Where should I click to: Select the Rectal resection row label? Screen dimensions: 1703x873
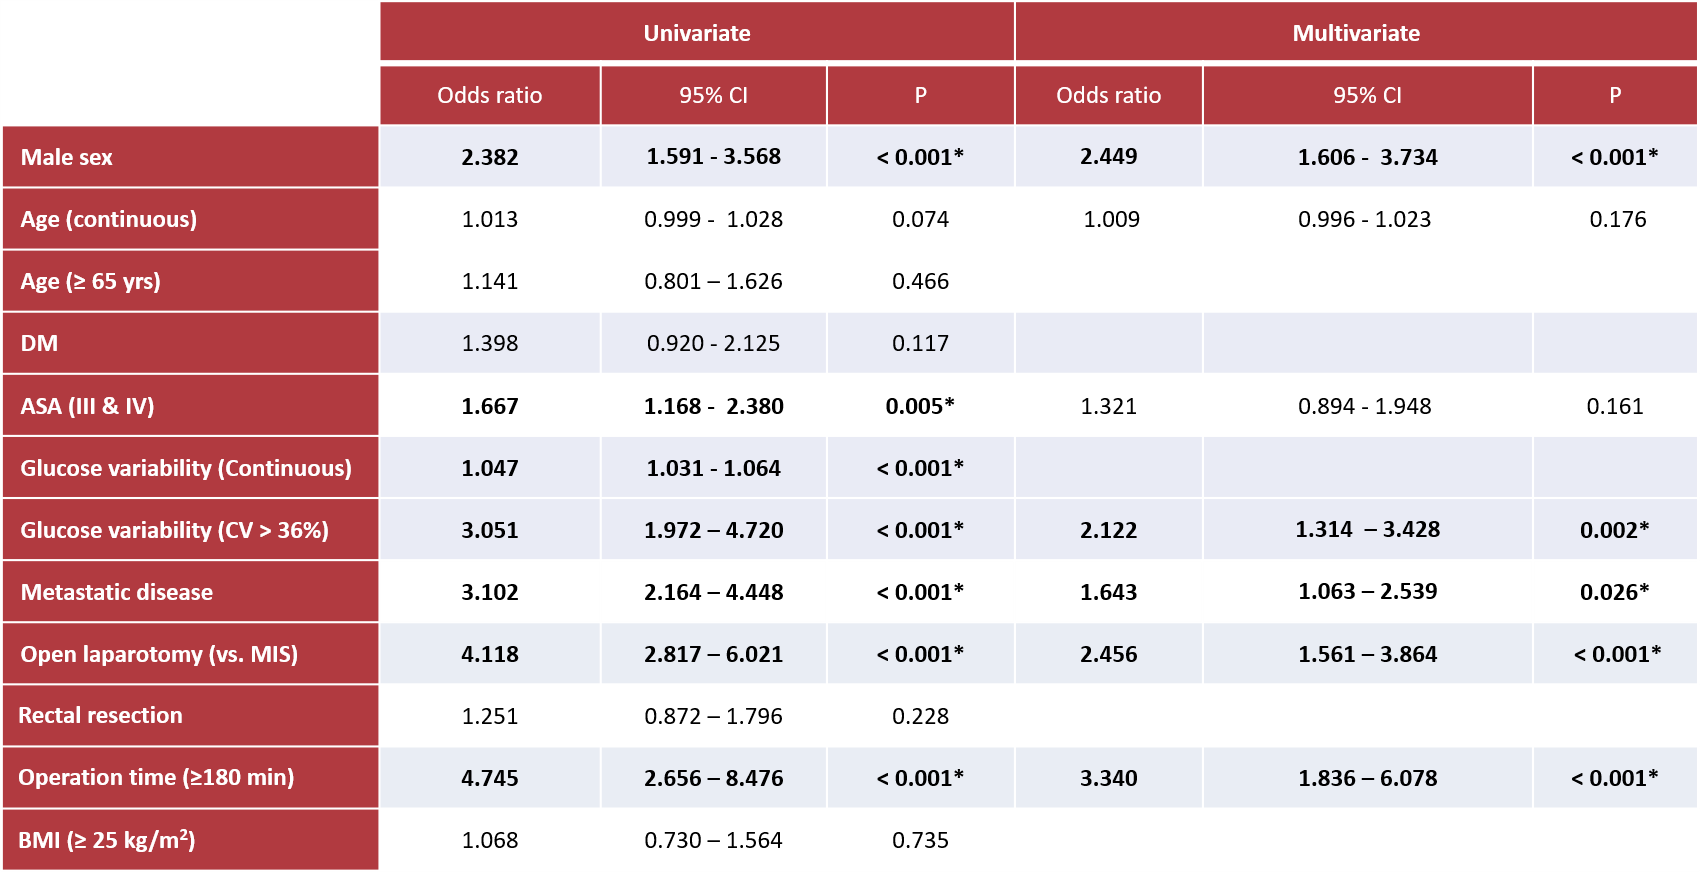[x=101, y=715]
